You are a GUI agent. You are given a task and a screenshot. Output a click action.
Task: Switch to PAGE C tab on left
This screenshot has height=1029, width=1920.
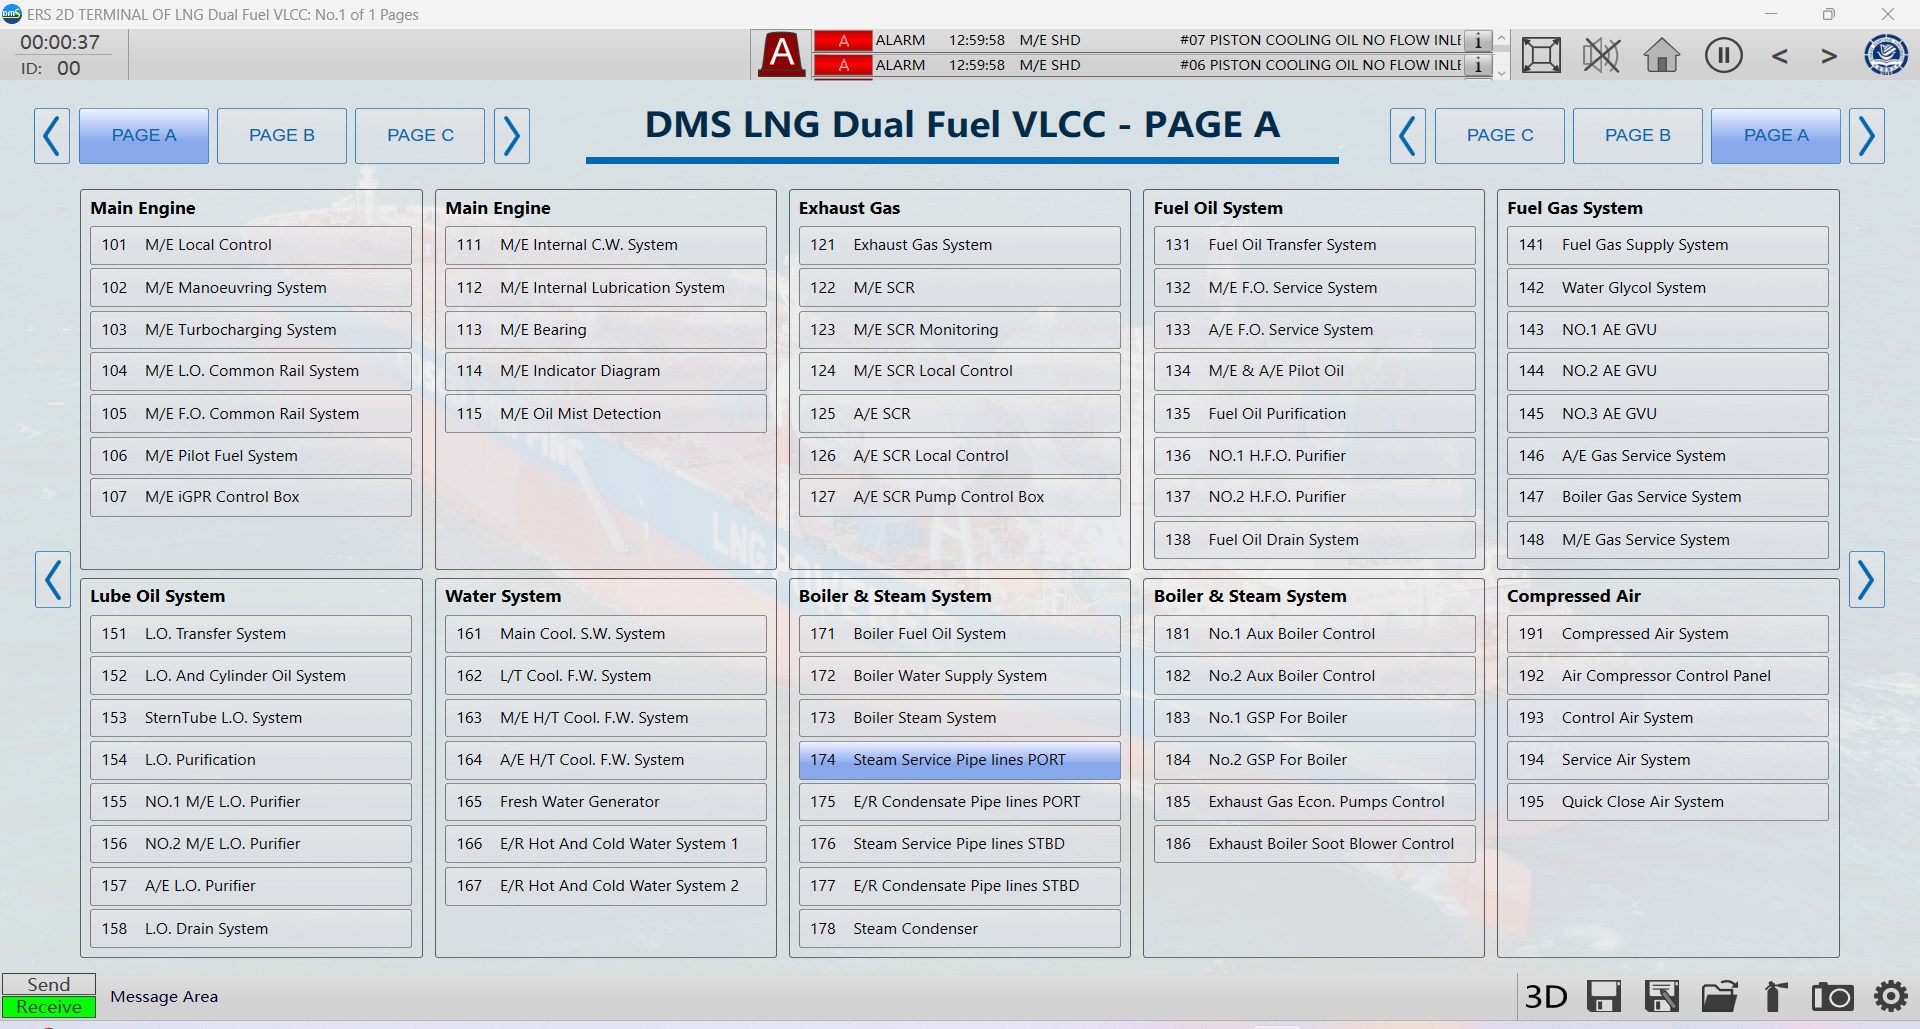420,136
